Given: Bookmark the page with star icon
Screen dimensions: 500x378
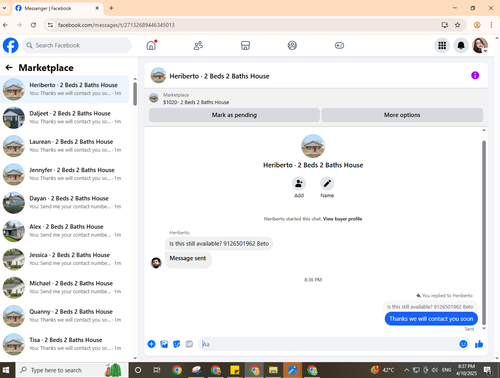Looking at the screenshot, I should [x=458, y=25].
